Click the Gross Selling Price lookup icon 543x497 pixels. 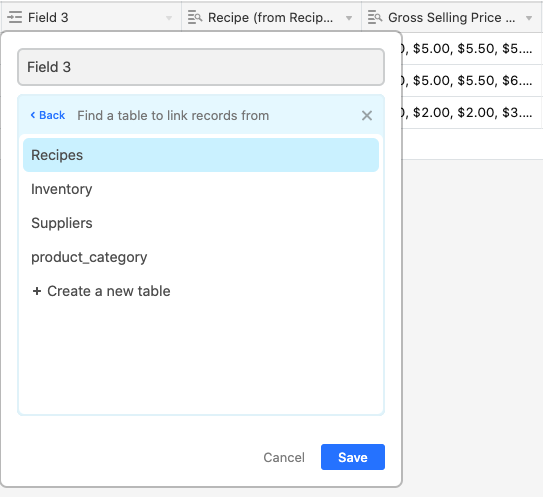pos(375,17)
